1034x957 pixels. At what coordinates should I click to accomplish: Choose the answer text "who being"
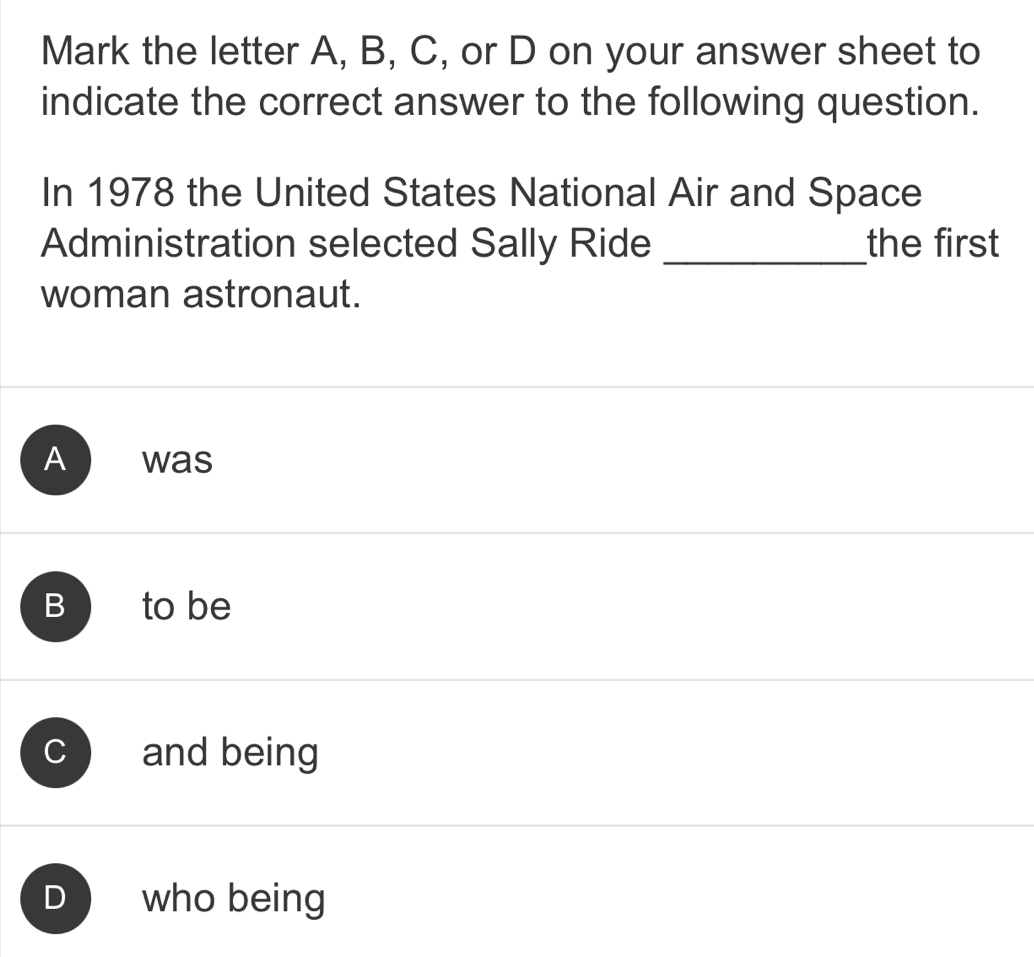(234, 899)
